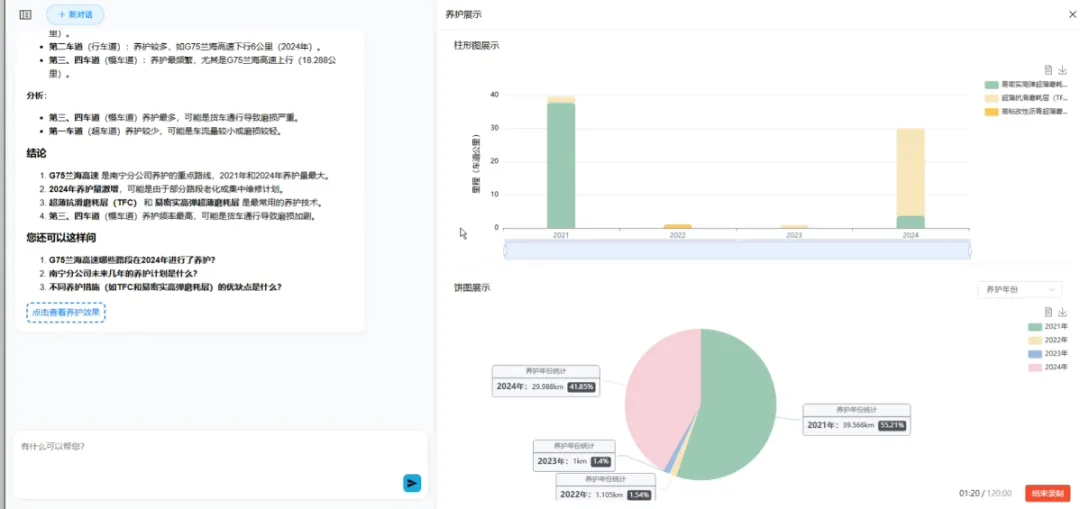Click the 2023年 1km pie label
This screenshot has width=1080, height=509.
573,455
